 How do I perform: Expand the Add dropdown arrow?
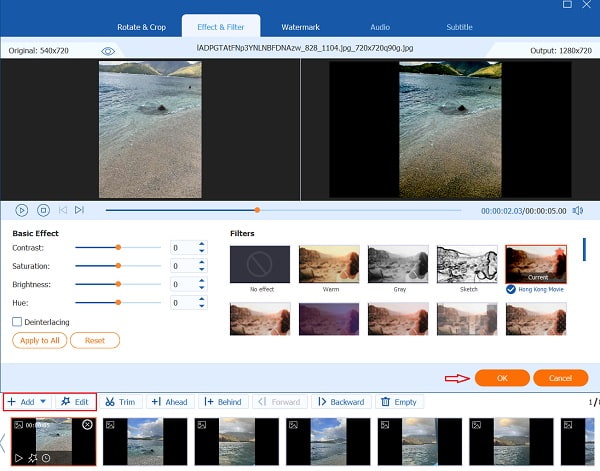pos(43,402)
